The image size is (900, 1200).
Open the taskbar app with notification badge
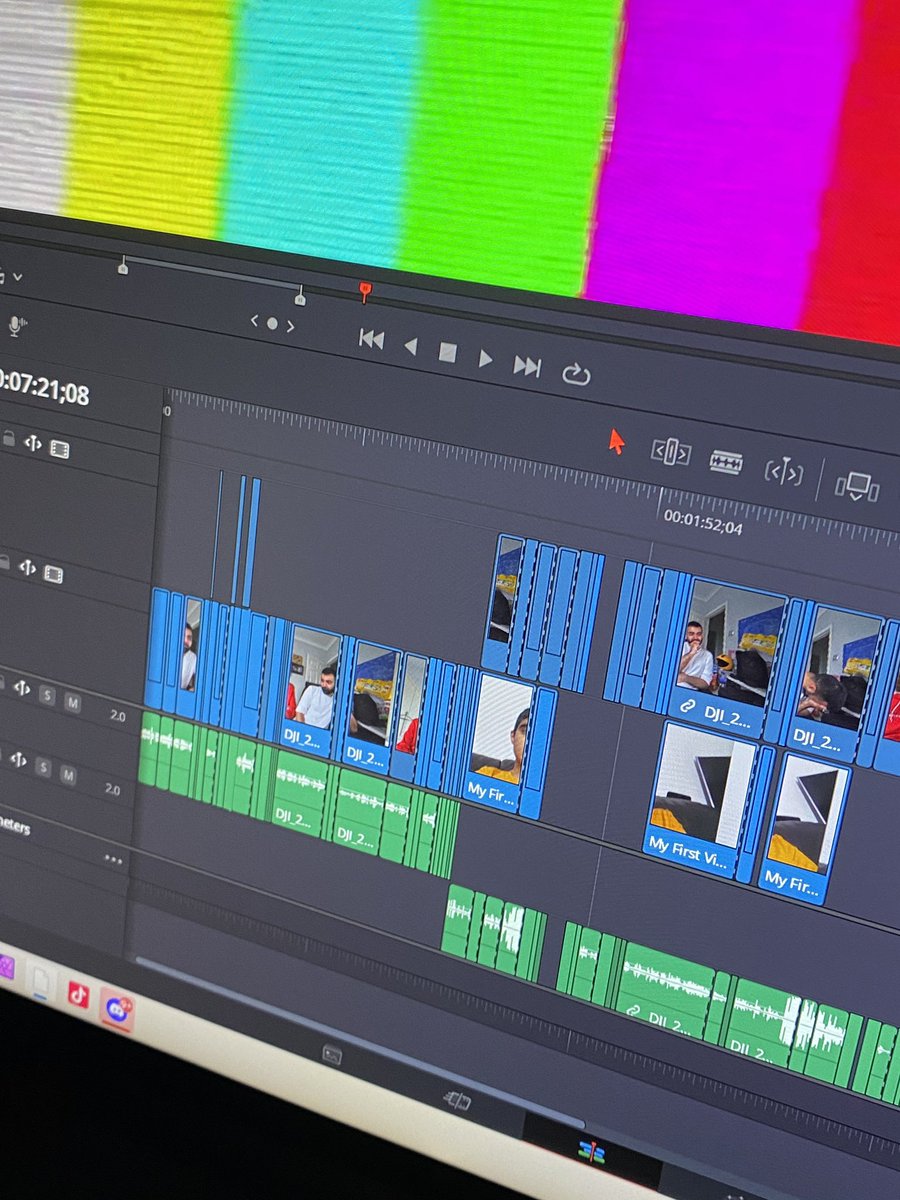click(116, 1009)
